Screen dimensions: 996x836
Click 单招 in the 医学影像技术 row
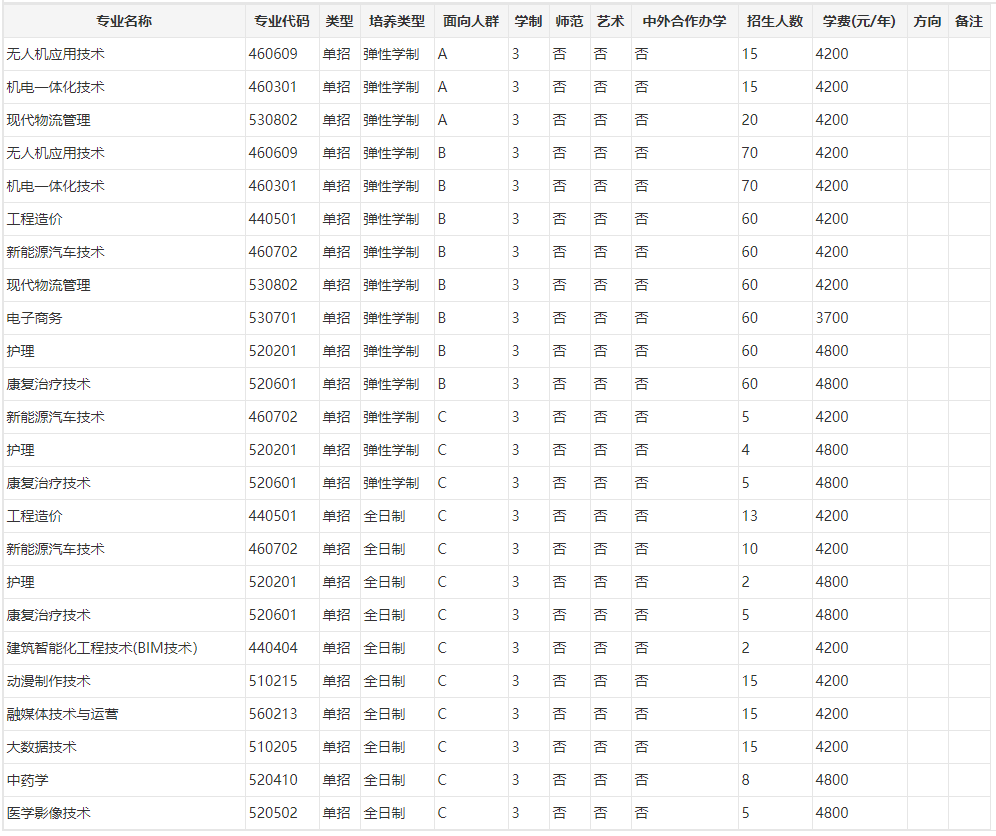[x=336, y=813]
